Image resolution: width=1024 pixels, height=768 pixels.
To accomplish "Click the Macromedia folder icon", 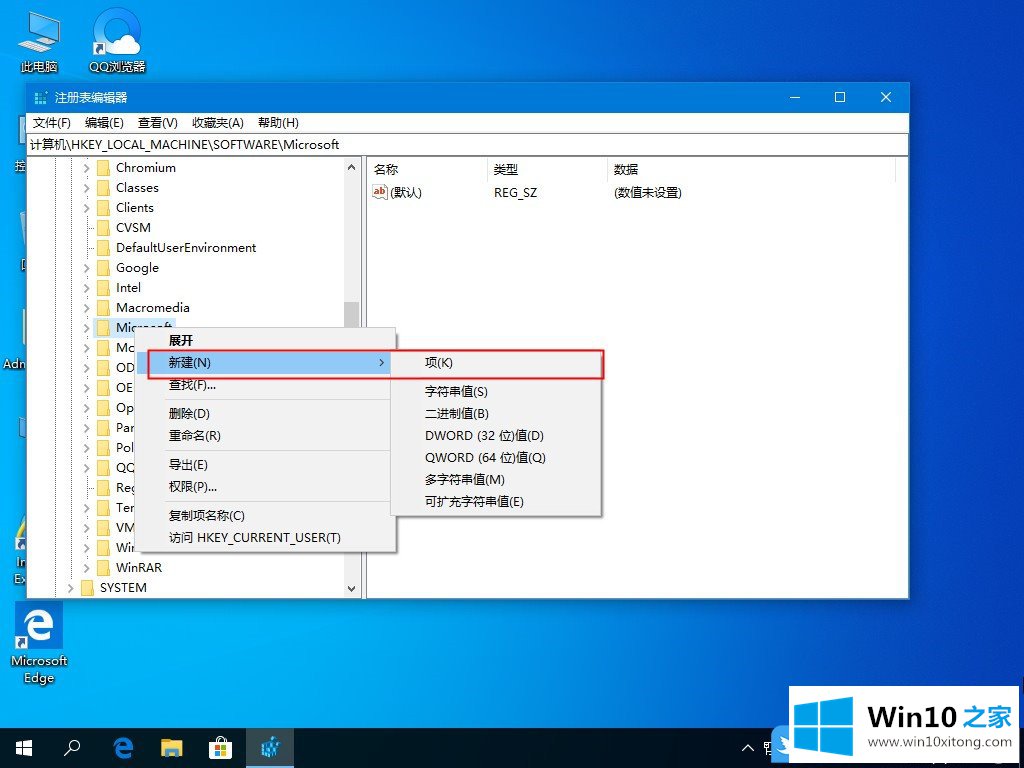I will [x=103, y=308].
